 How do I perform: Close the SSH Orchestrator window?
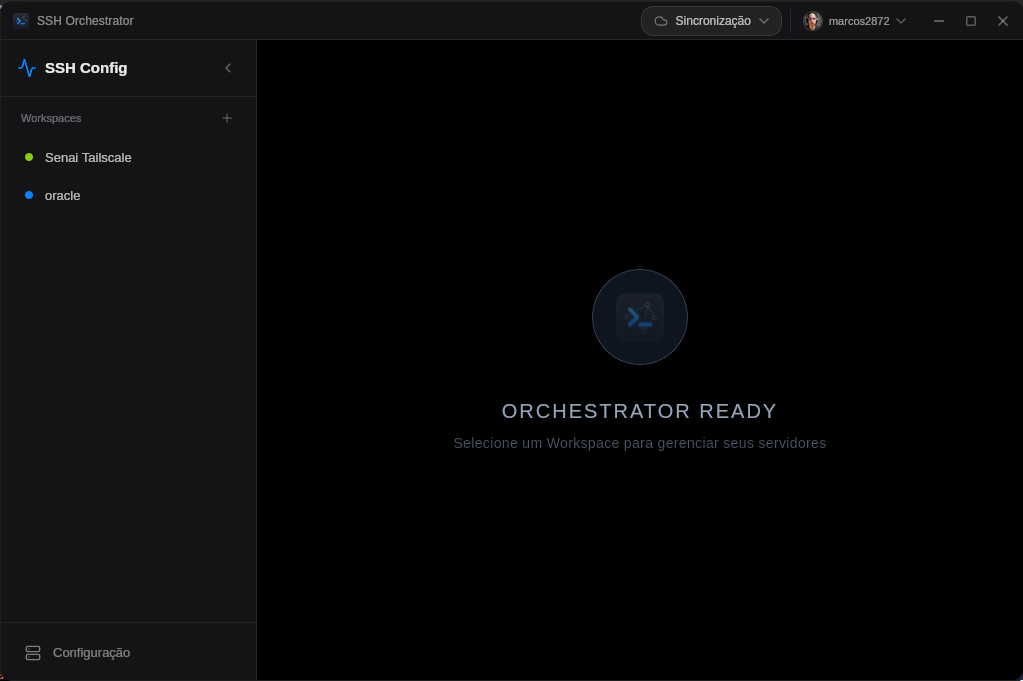pyautogui.click(x=1003, y=21)
